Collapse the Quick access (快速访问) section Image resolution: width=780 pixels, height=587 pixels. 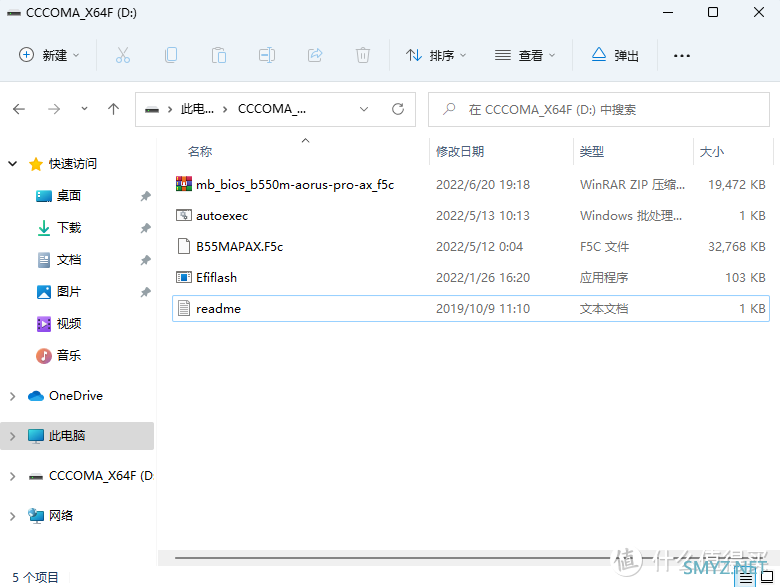click(x=13, y=163)
